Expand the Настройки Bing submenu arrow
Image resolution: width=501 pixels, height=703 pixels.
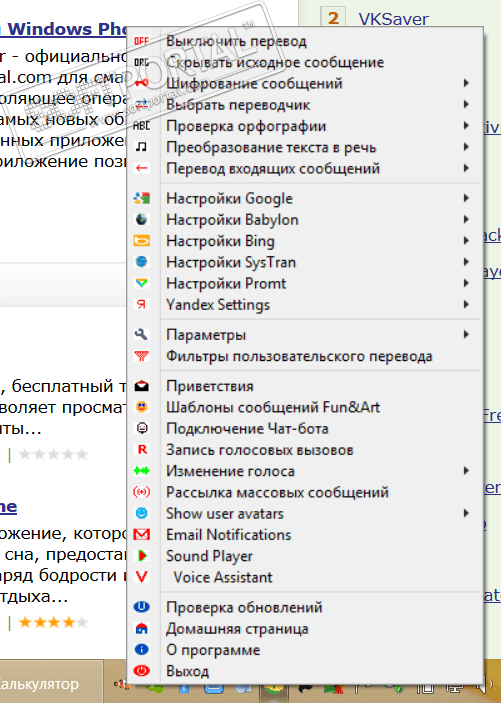click(x=466, y=240)
